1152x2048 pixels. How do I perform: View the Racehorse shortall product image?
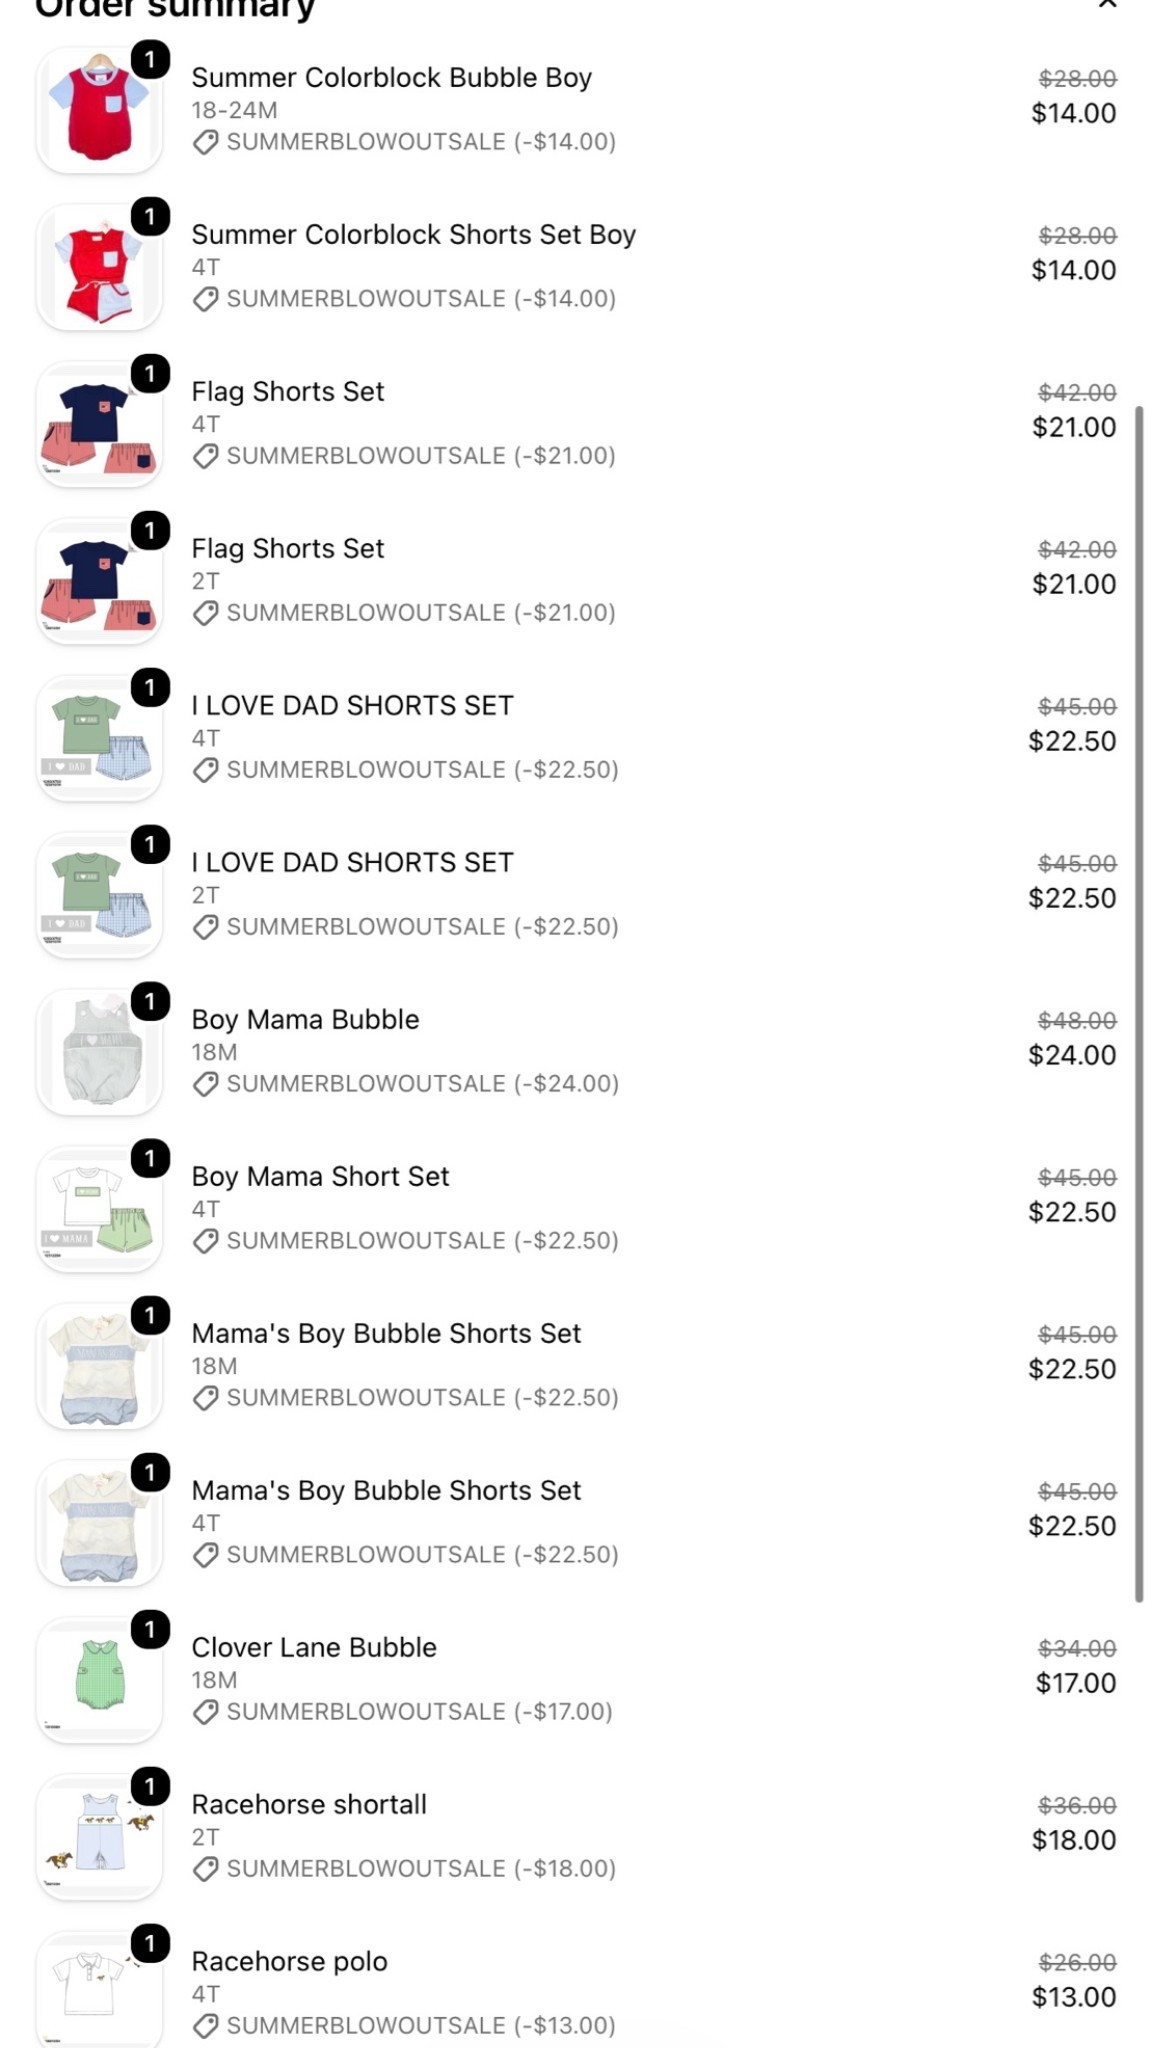click(99, 1837)
